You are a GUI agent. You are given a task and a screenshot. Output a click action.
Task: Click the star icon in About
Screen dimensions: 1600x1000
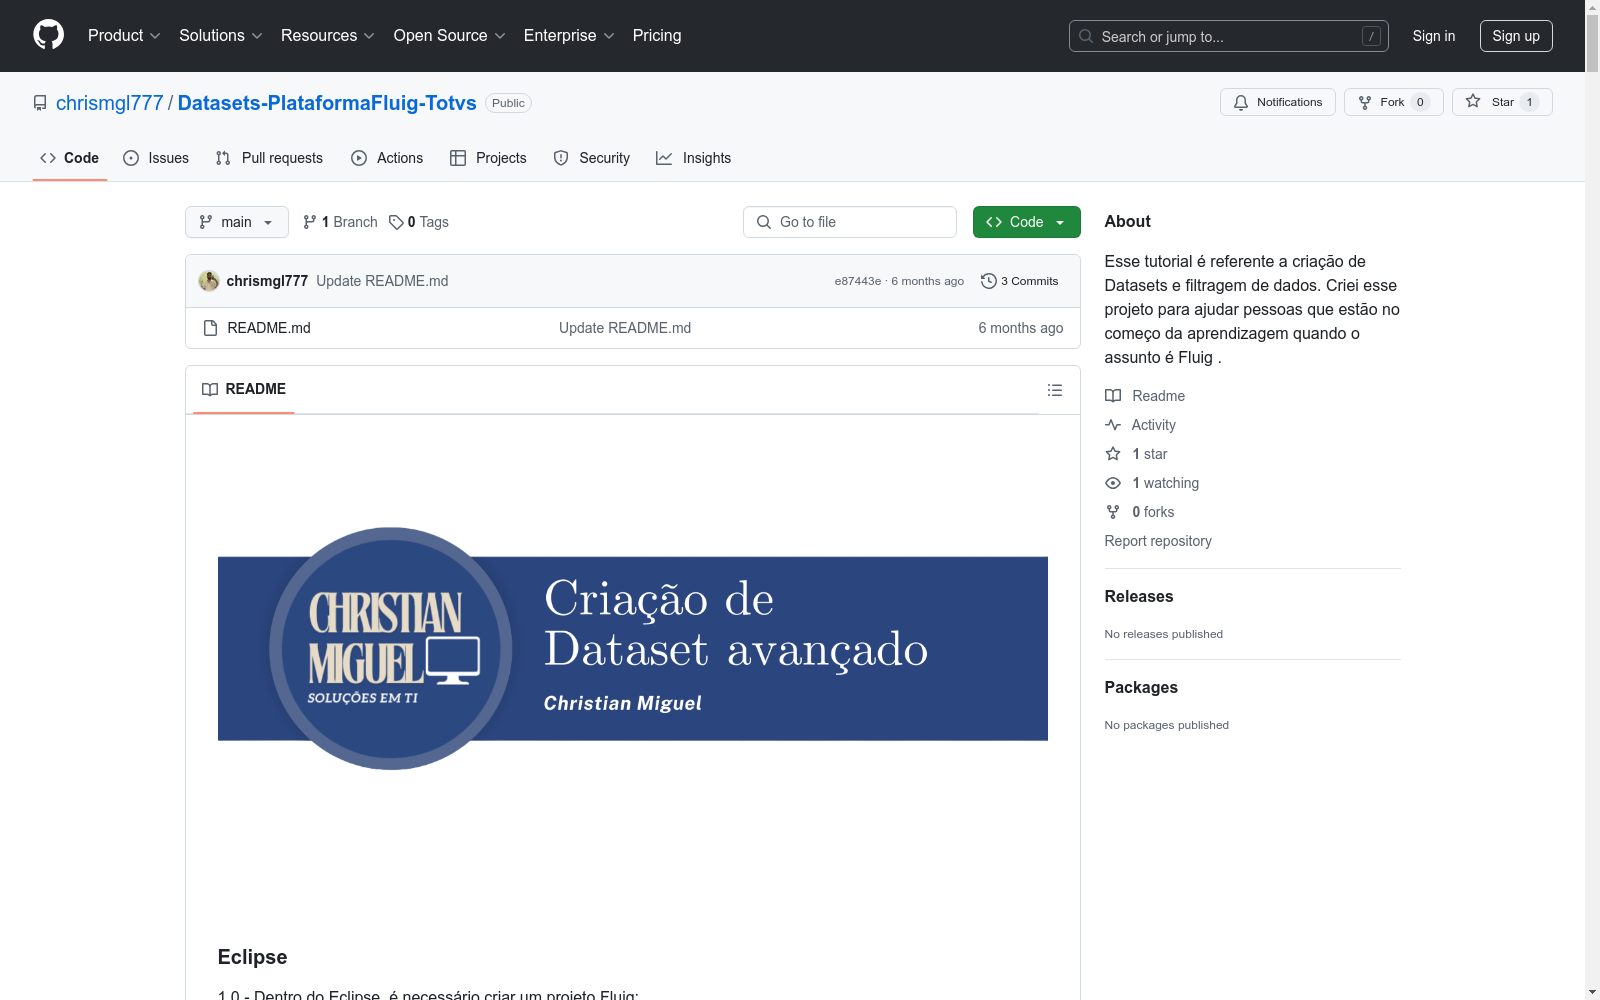coord(1113,454)
